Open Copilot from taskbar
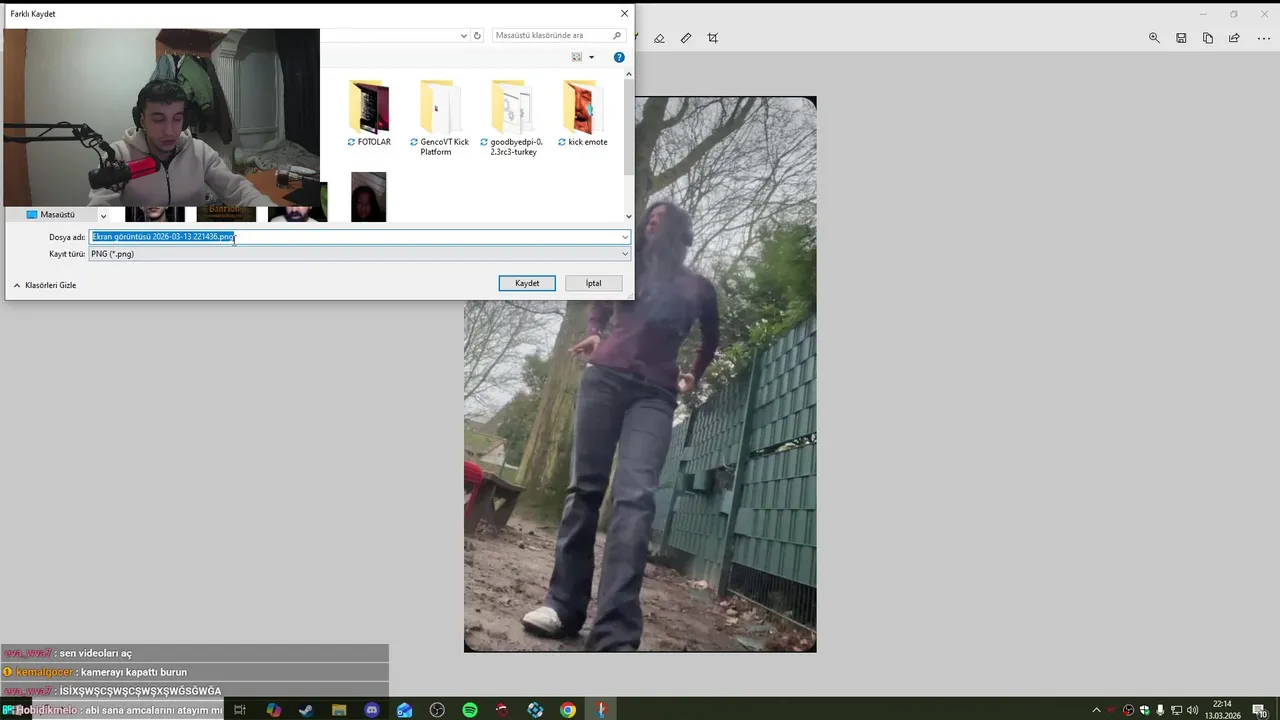 point(273,710)
